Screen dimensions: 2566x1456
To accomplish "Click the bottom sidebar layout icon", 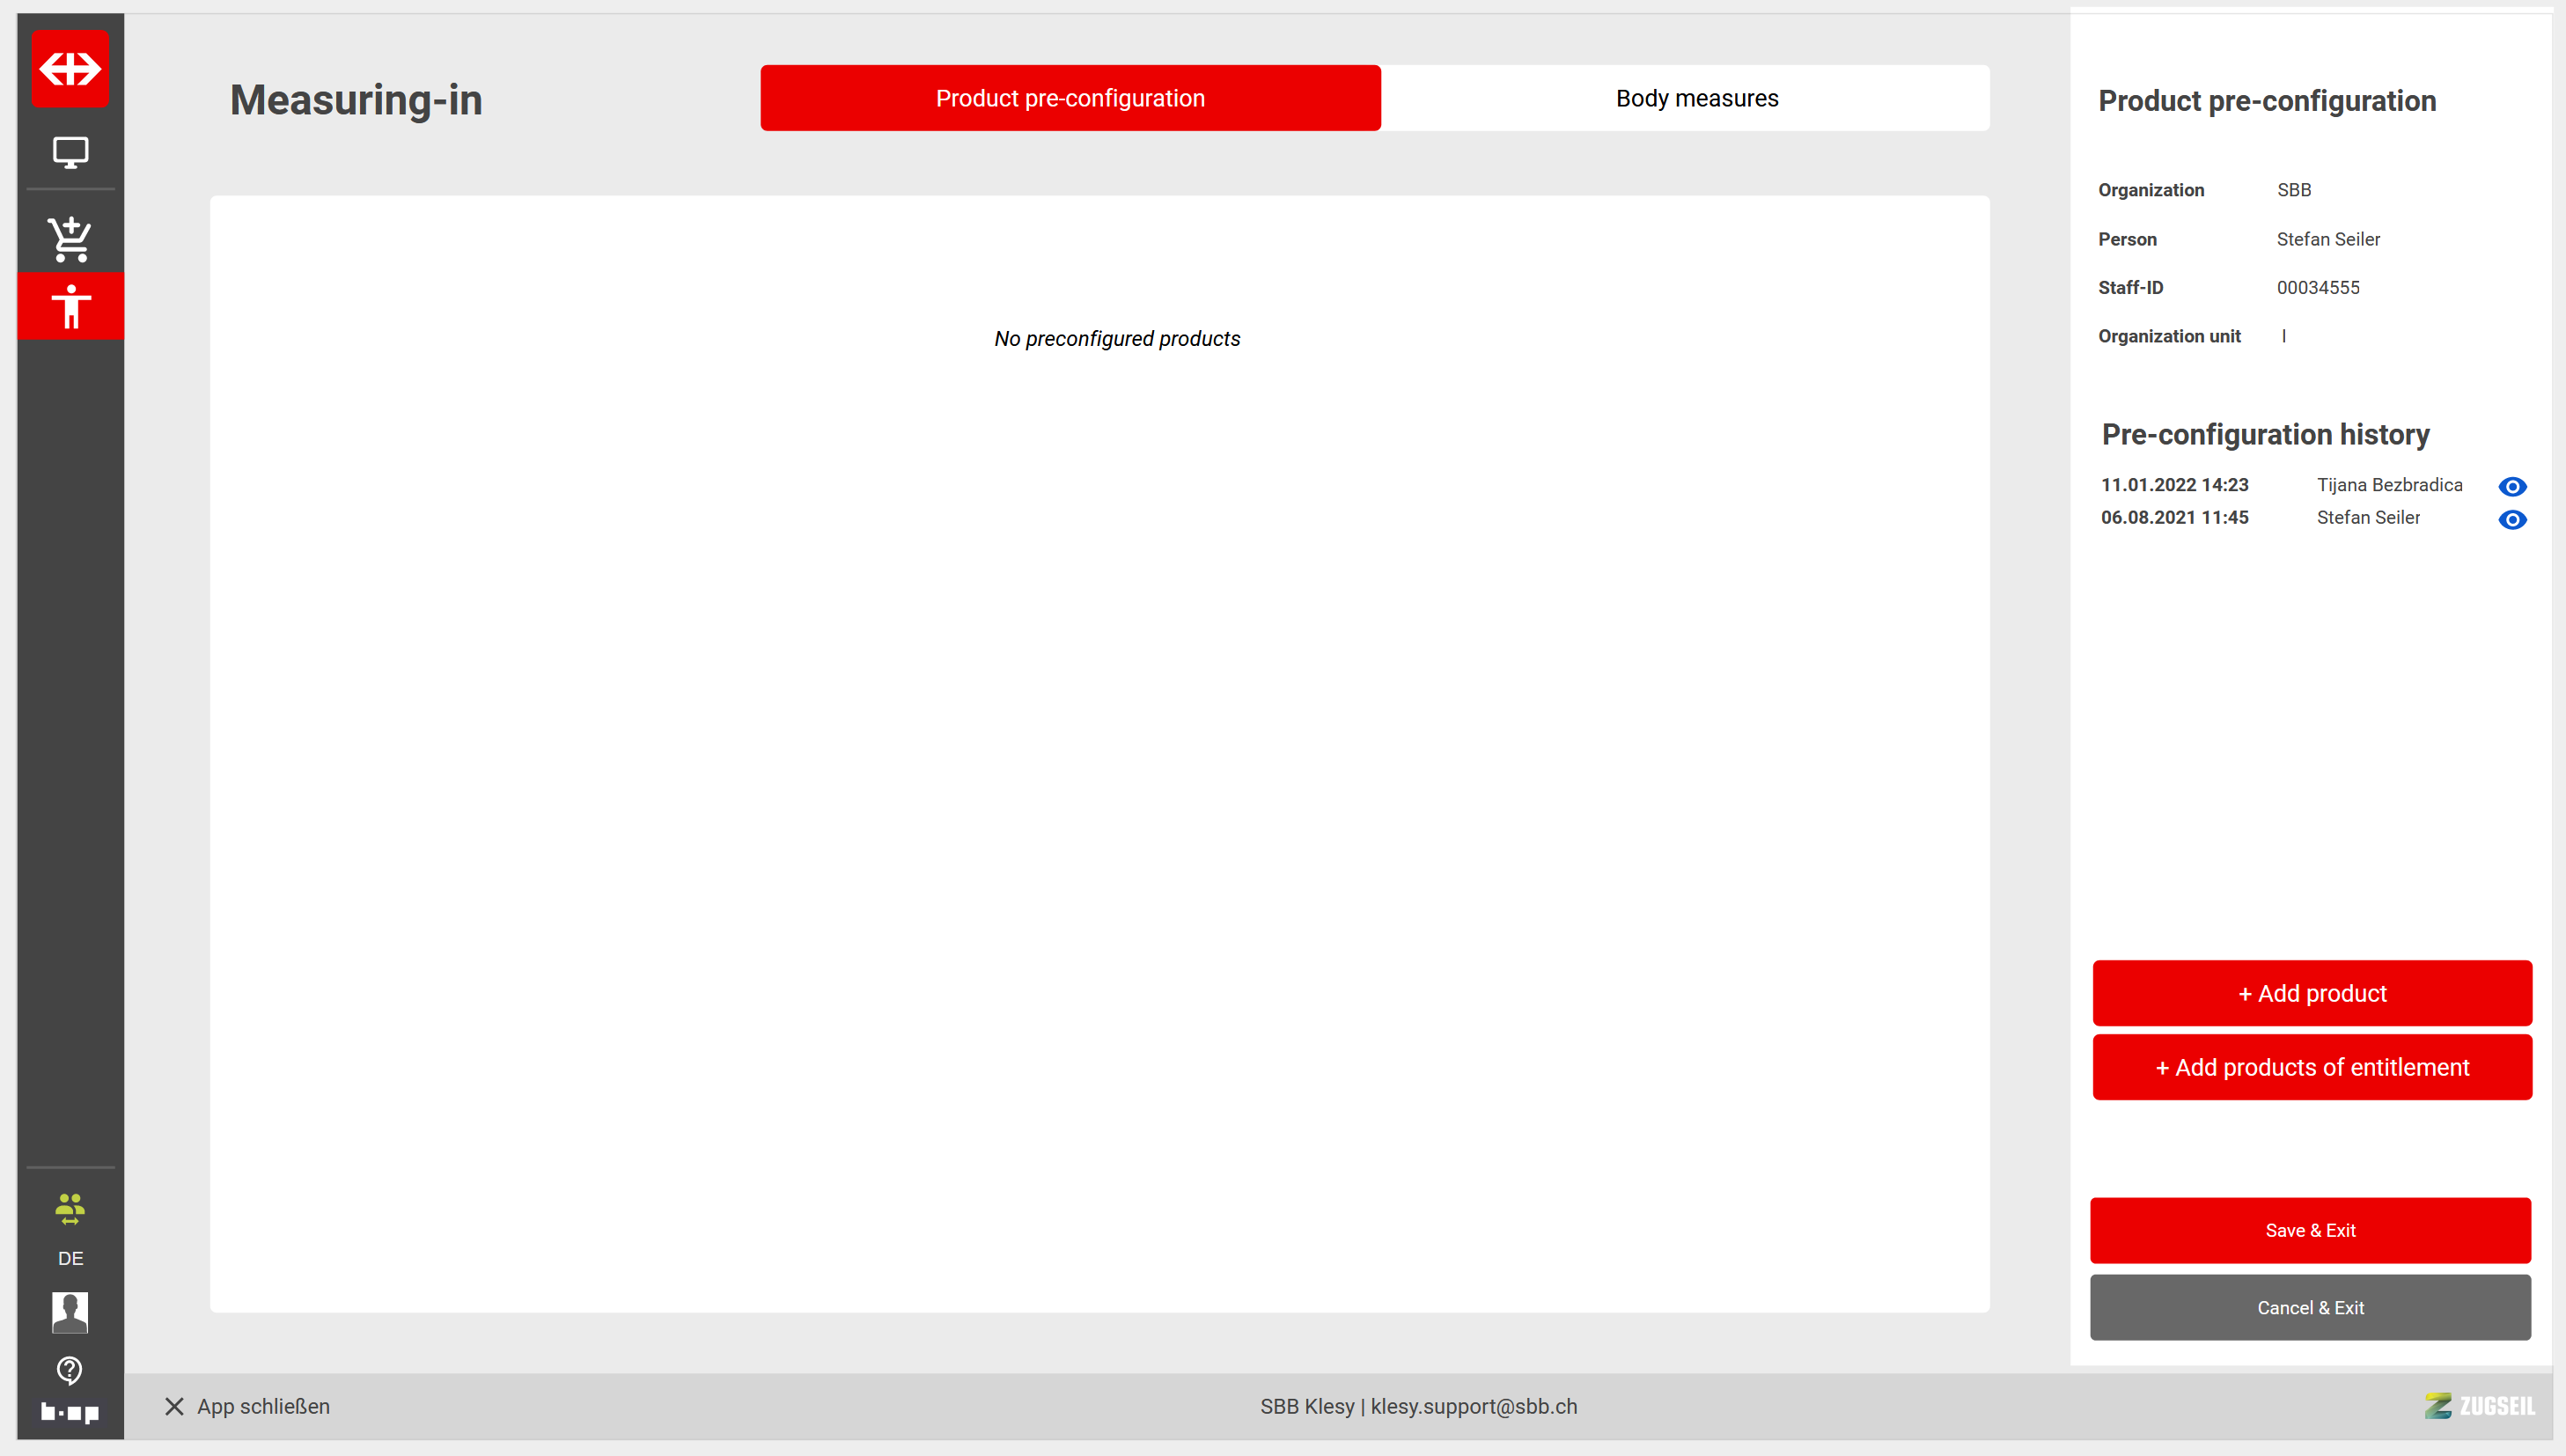I will tap(70, 1412).
